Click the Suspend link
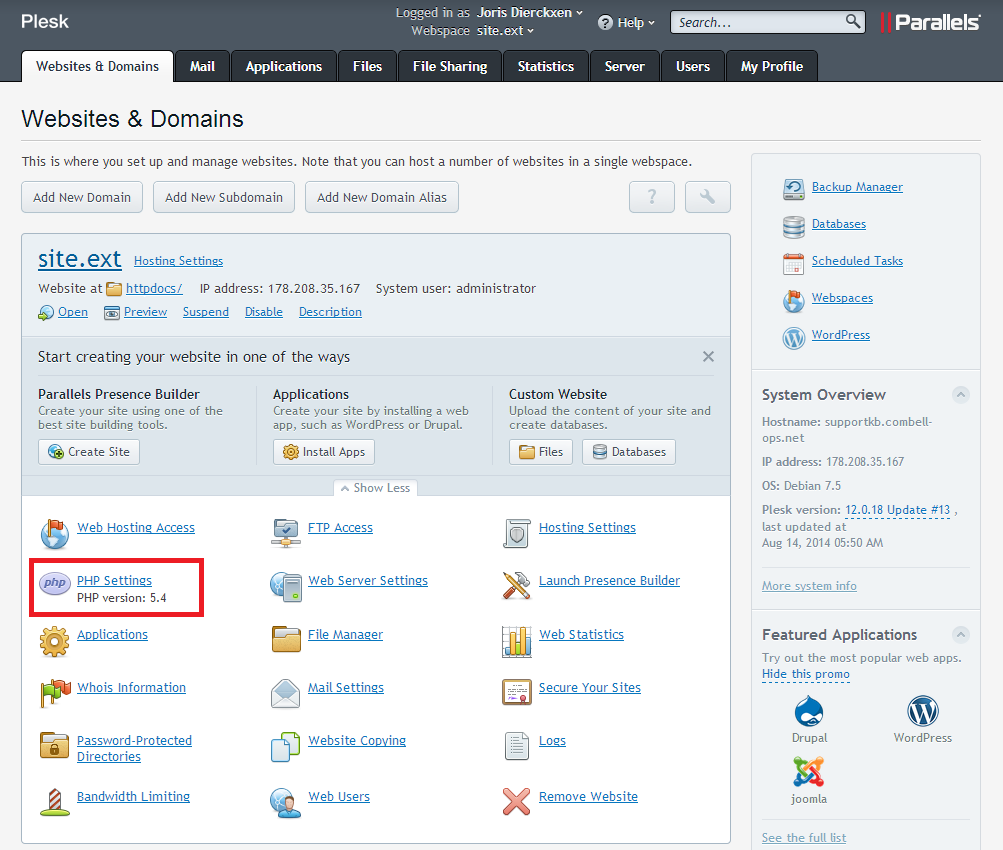The width and height of the screenshot is (1003, 850). point(206,311)
